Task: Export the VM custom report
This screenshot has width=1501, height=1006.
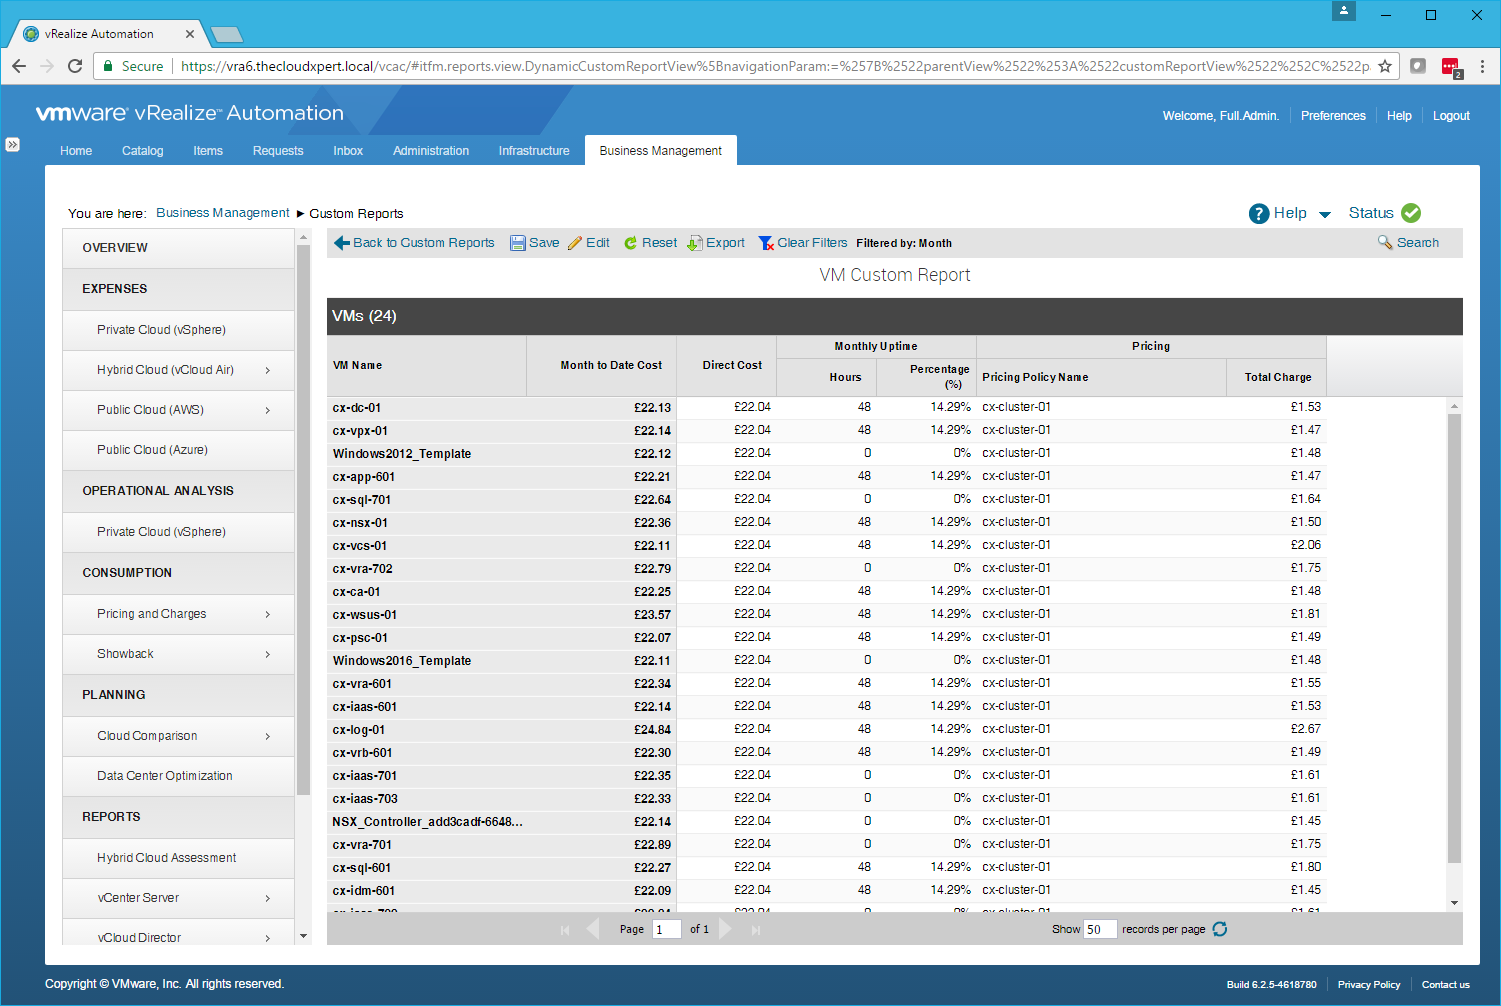Action: pos(716,243)
